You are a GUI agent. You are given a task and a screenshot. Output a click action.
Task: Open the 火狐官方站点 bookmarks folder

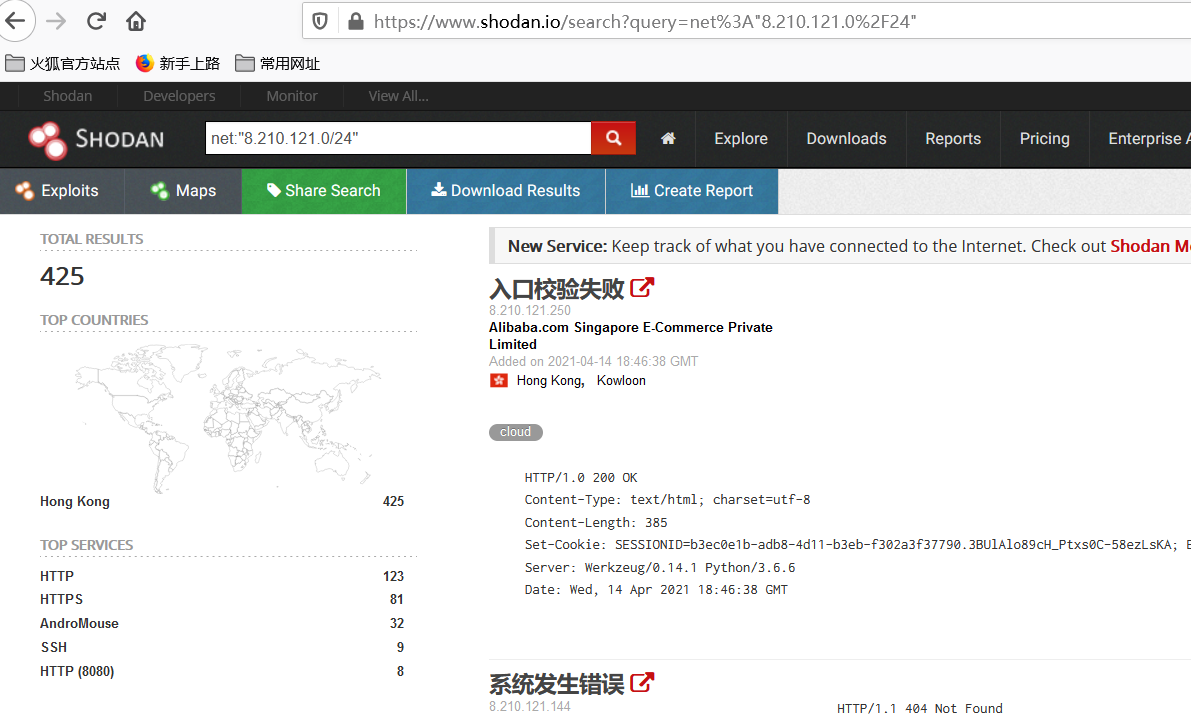pos(62,63)
